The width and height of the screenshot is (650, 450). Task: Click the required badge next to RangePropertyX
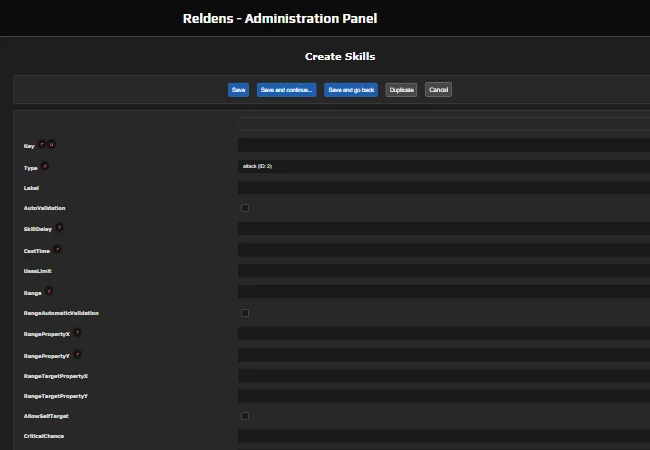(78, 332)
